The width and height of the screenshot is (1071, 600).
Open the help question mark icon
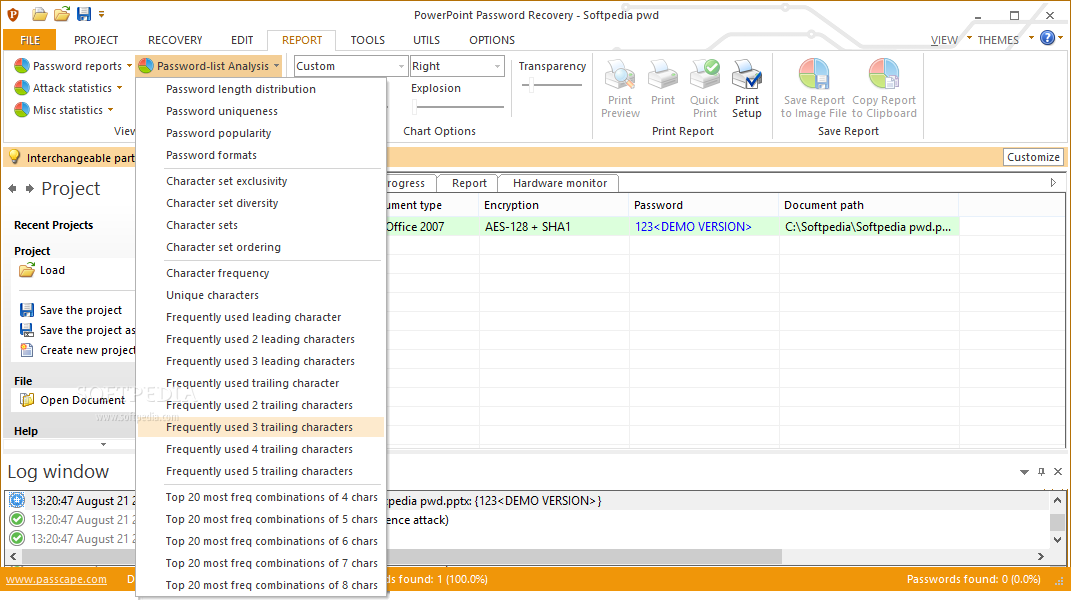[x=1047, y=38]
